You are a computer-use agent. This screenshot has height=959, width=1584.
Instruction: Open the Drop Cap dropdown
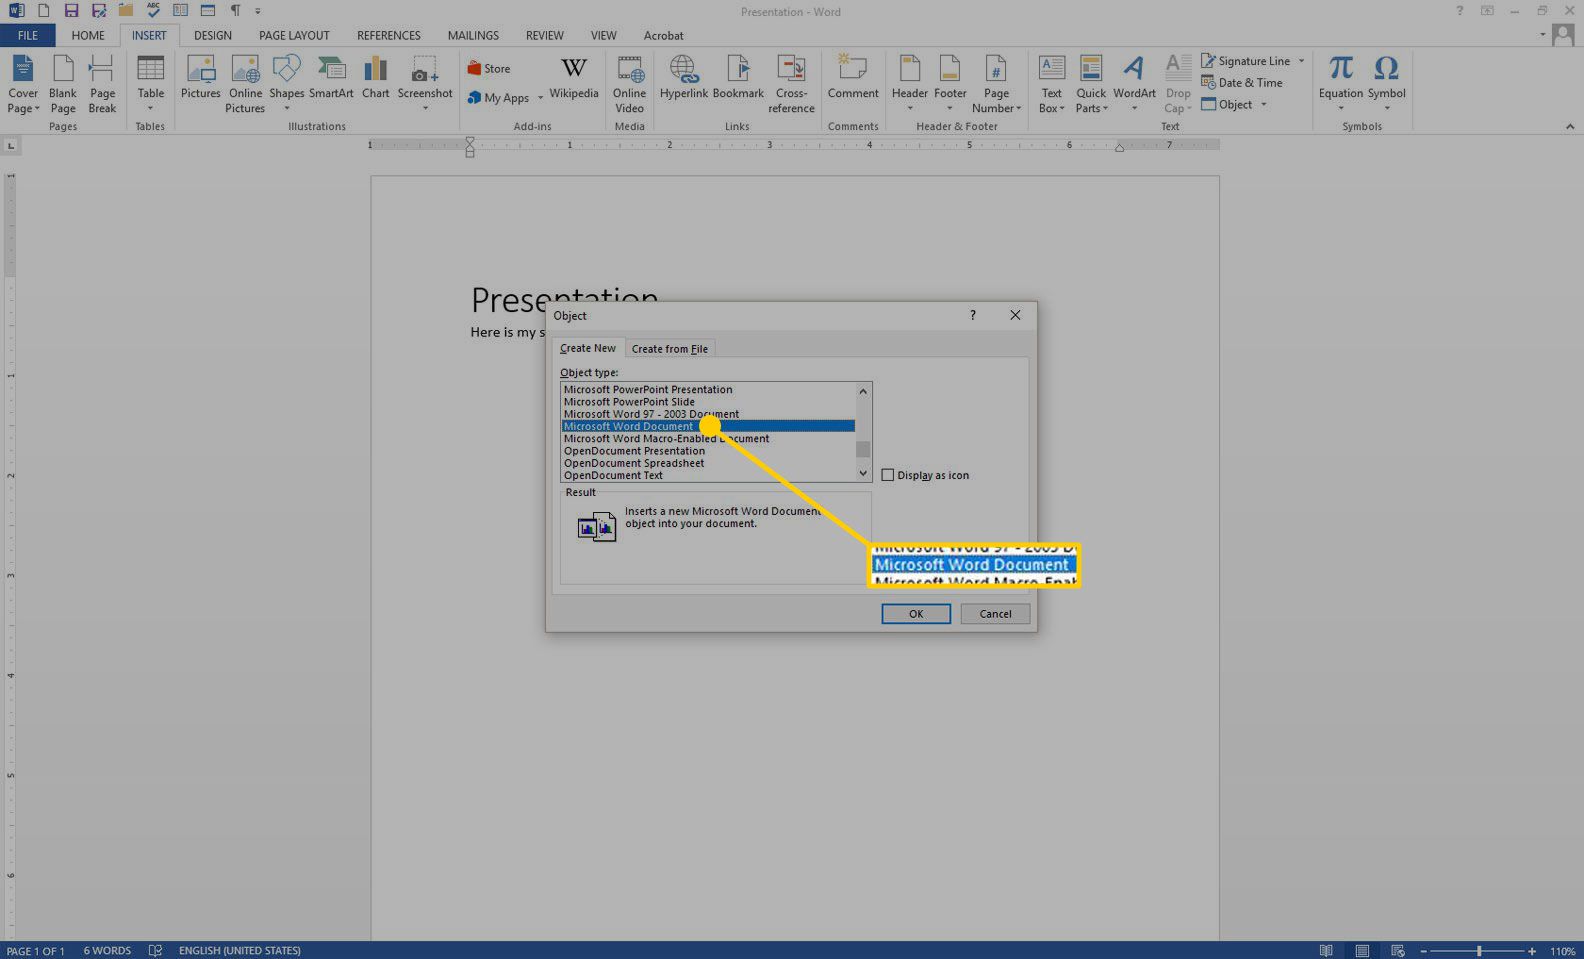tap(1178, 85)
